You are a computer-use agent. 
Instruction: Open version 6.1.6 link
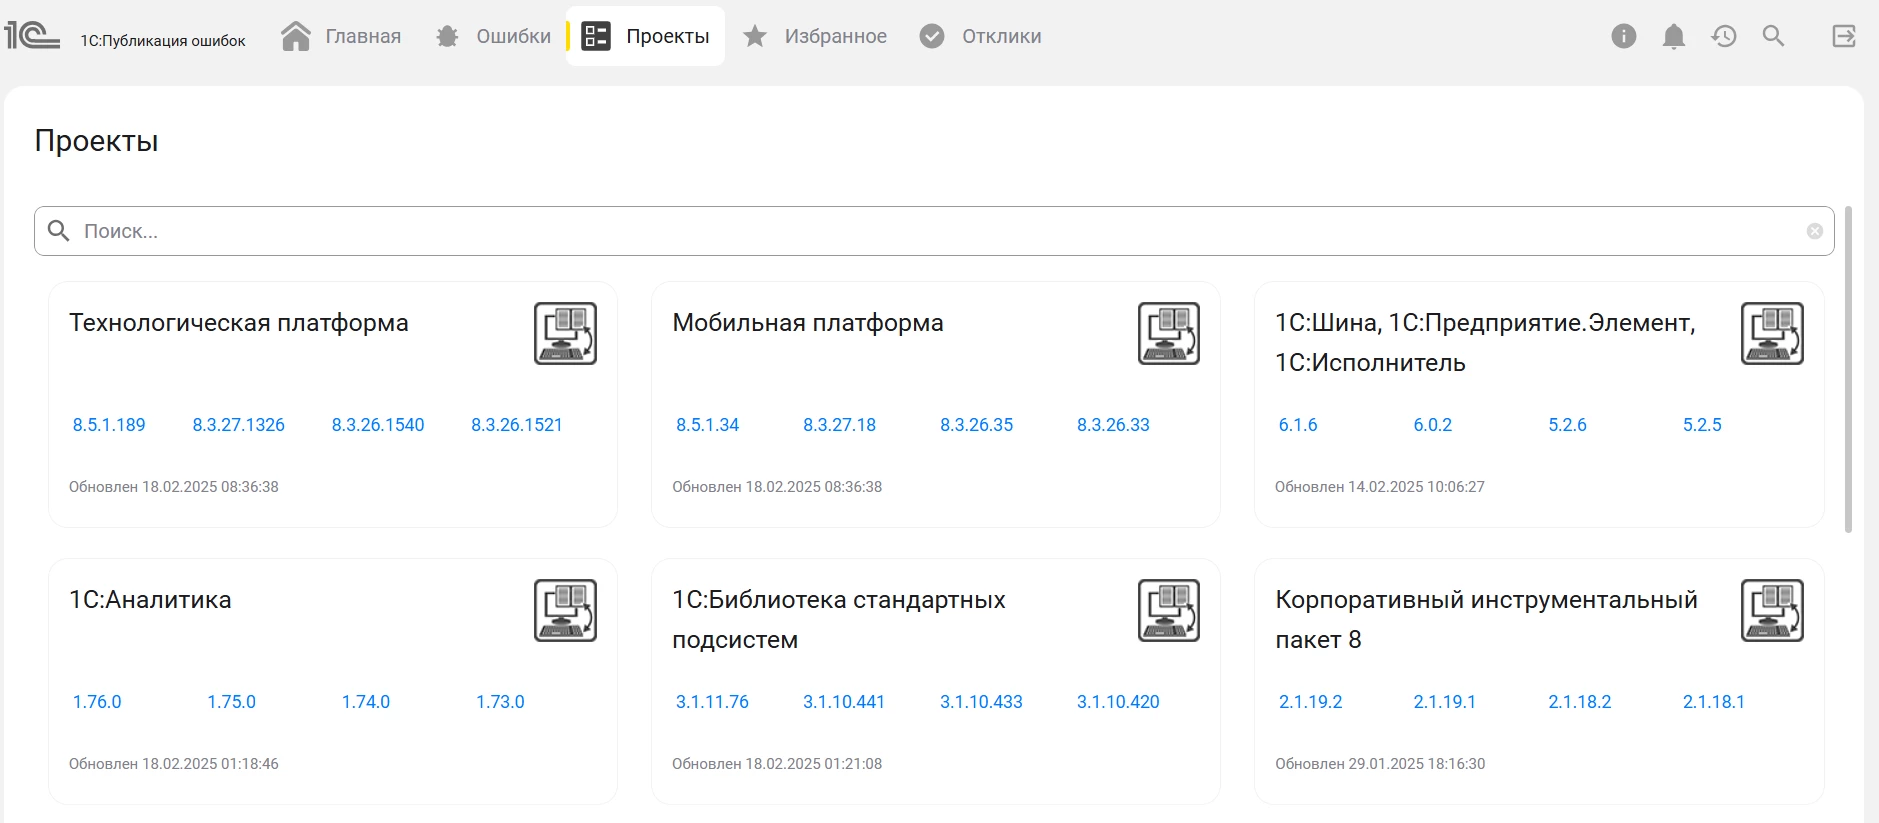point(1298,425)
